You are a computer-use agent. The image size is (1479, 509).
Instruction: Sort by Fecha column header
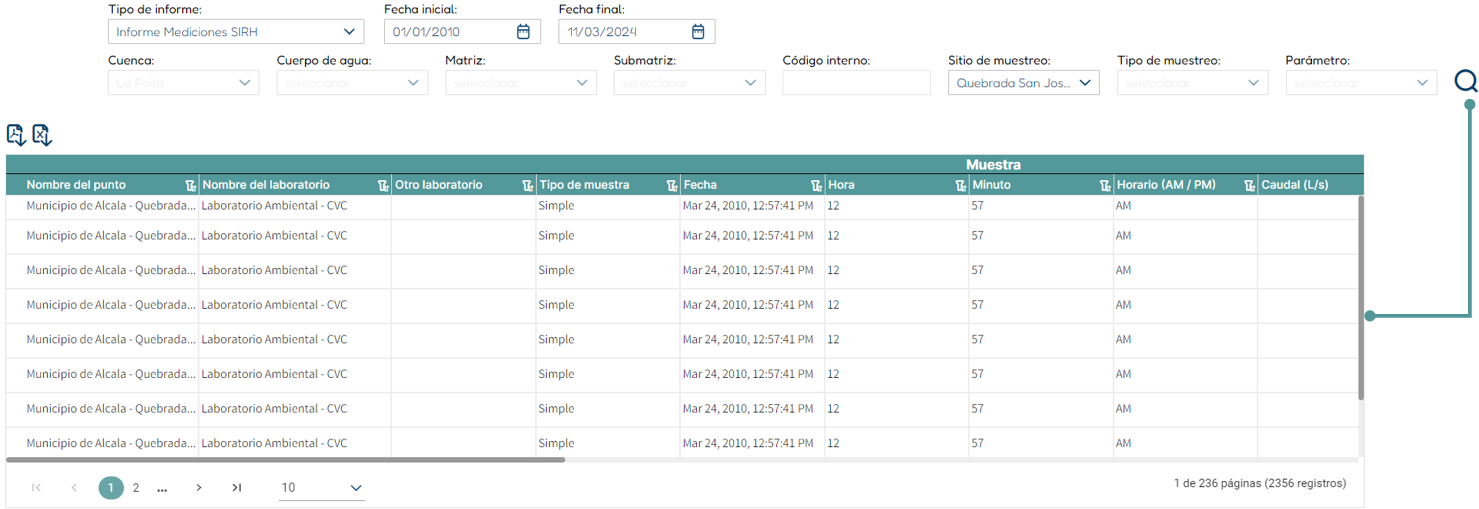[x=700, y=185]
